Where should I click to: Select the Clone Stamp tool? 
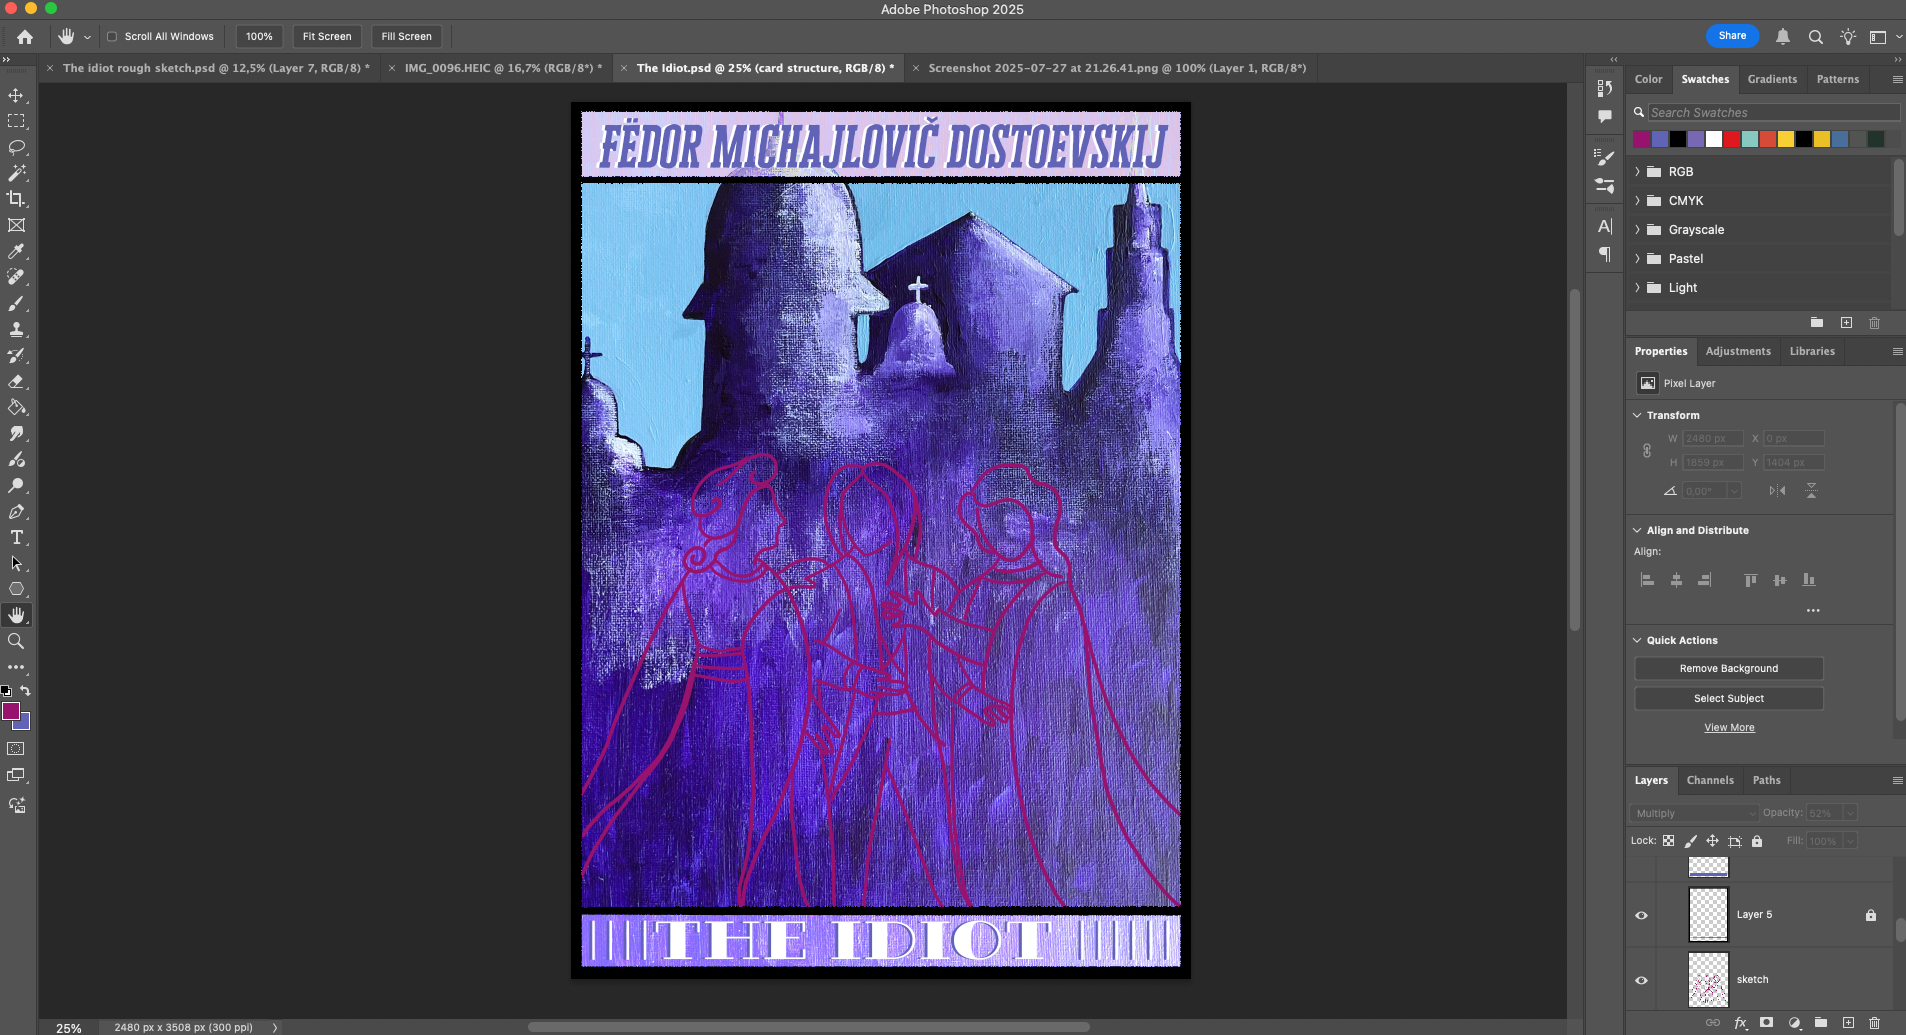(x=16, y=329)
